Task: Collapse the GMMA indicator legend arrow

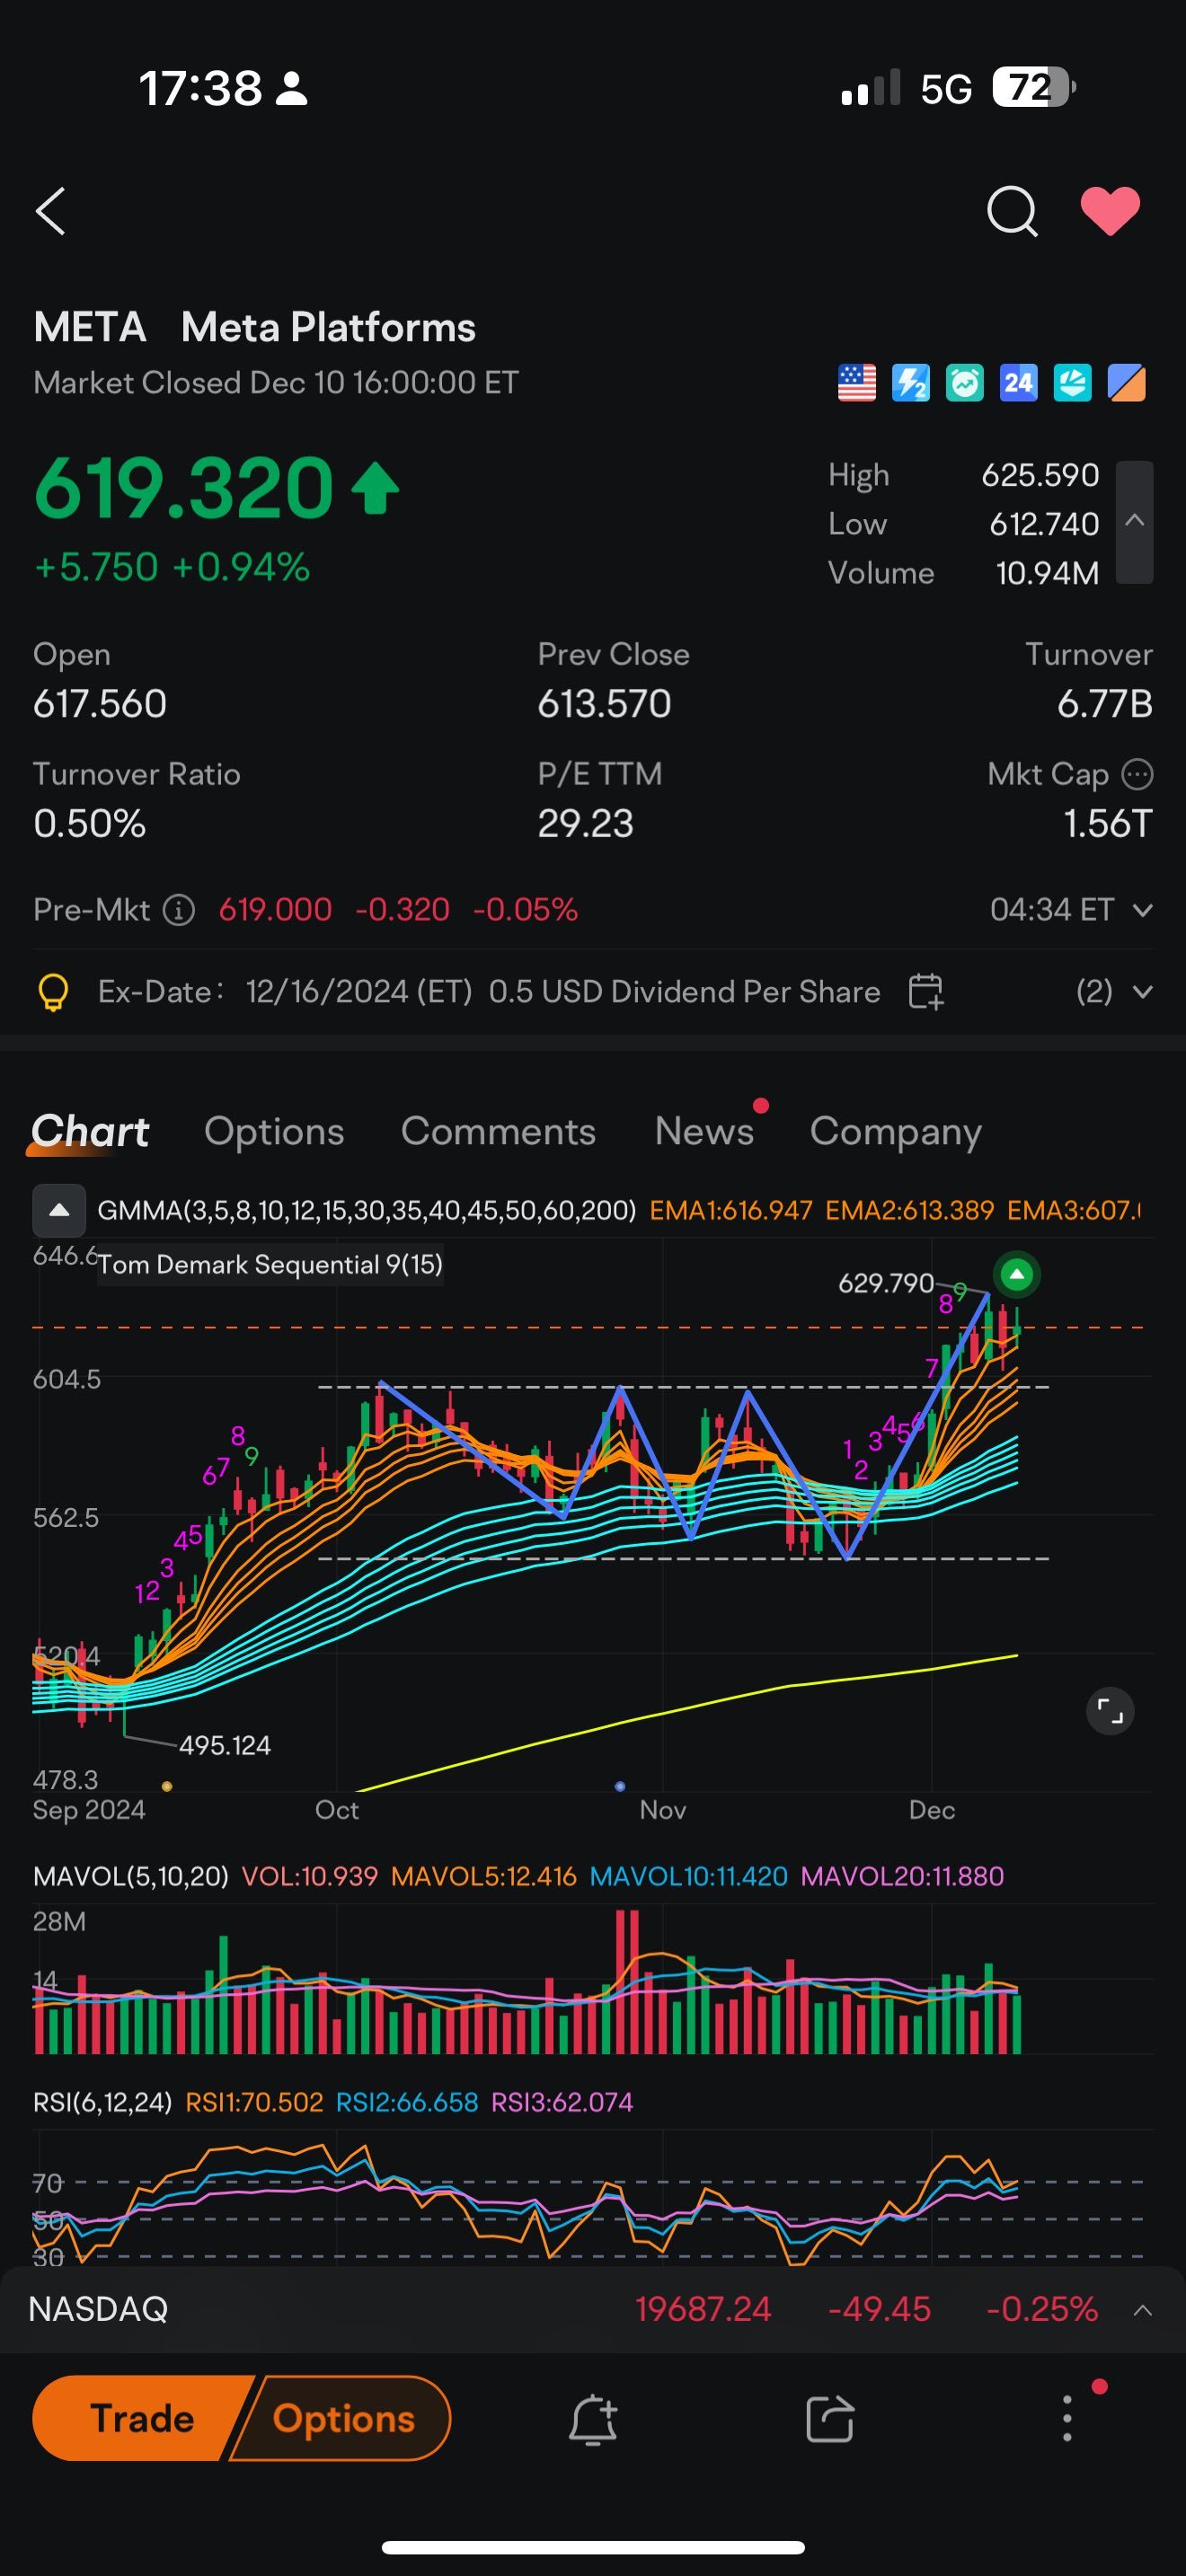Action: 59,1210
